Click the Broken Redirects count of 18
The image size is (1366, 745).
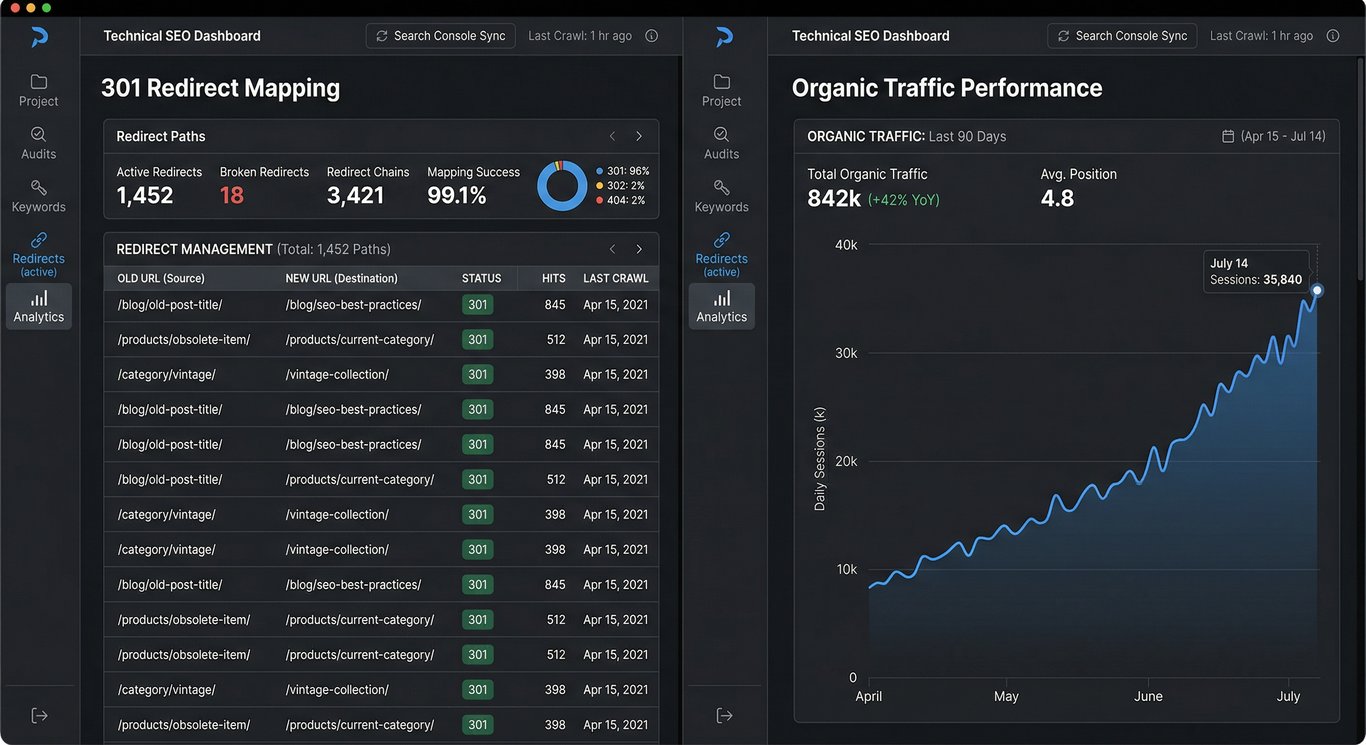coord(231,195)
